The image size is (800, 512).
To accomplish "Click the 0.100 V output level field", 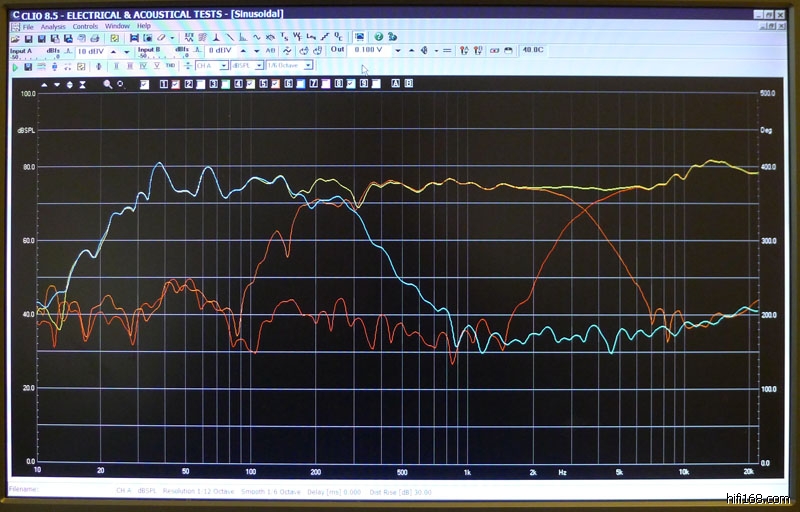I will [370, 51].
